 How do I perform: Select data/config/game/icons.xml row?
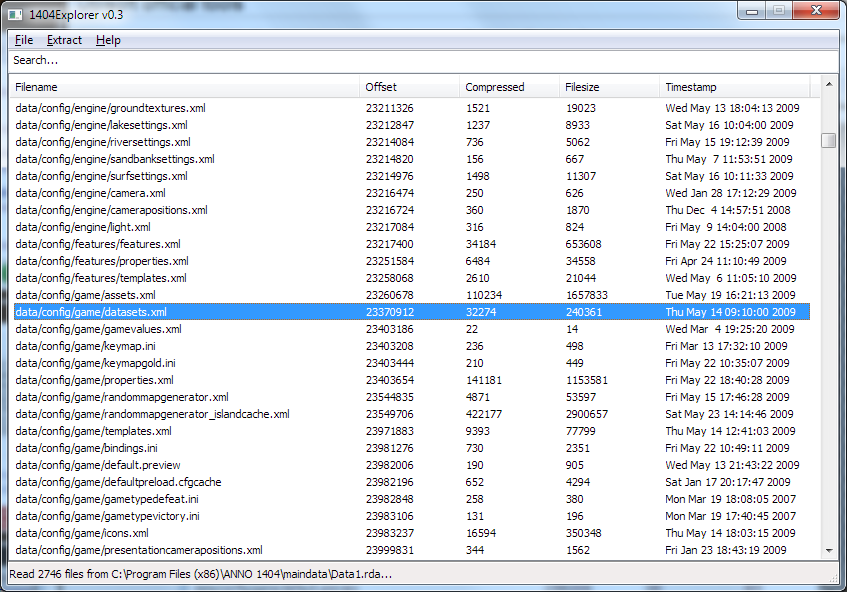[412, 534]
